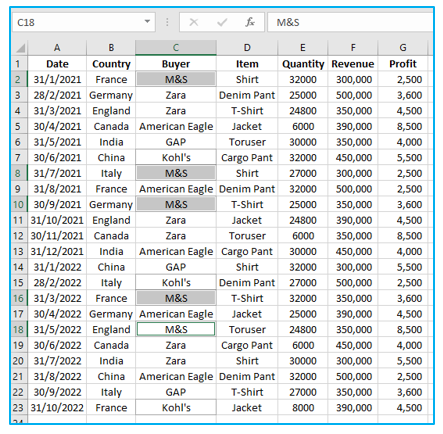
Task: Click the date 31/12/2021
Action: [57, 251]
